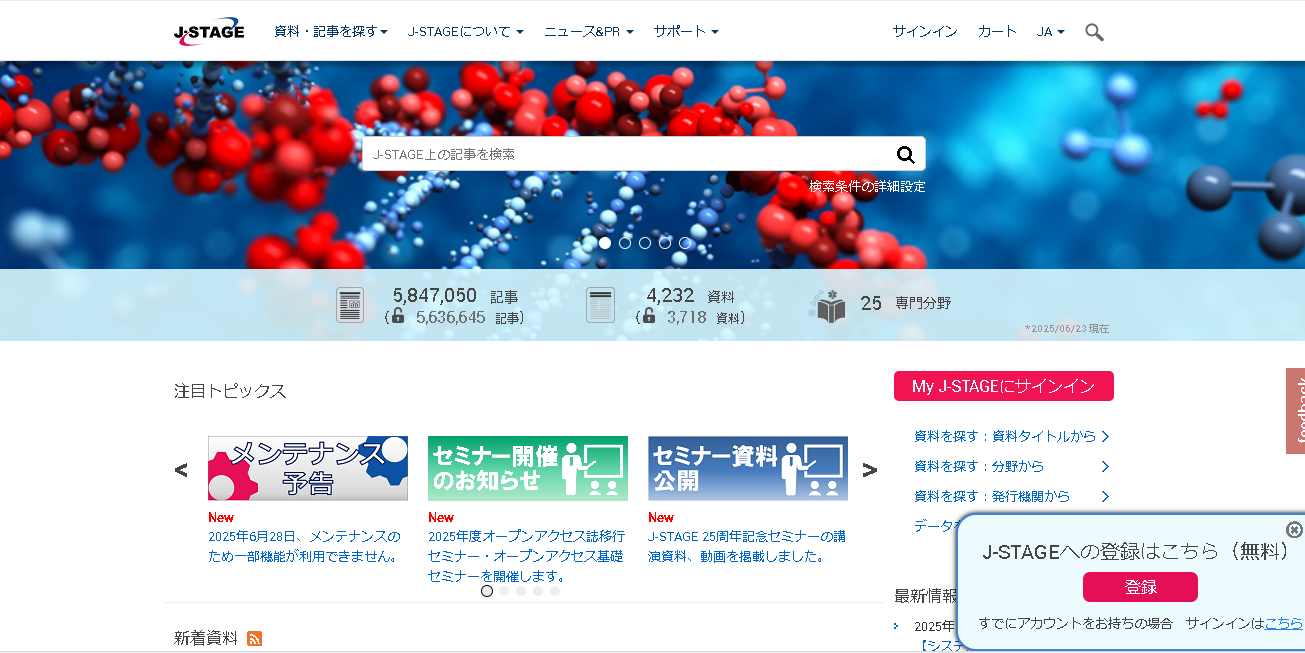This screenshot has width=1305, height=653.
Task: Close the registration popup with X icon
Action: [1294, 529]
